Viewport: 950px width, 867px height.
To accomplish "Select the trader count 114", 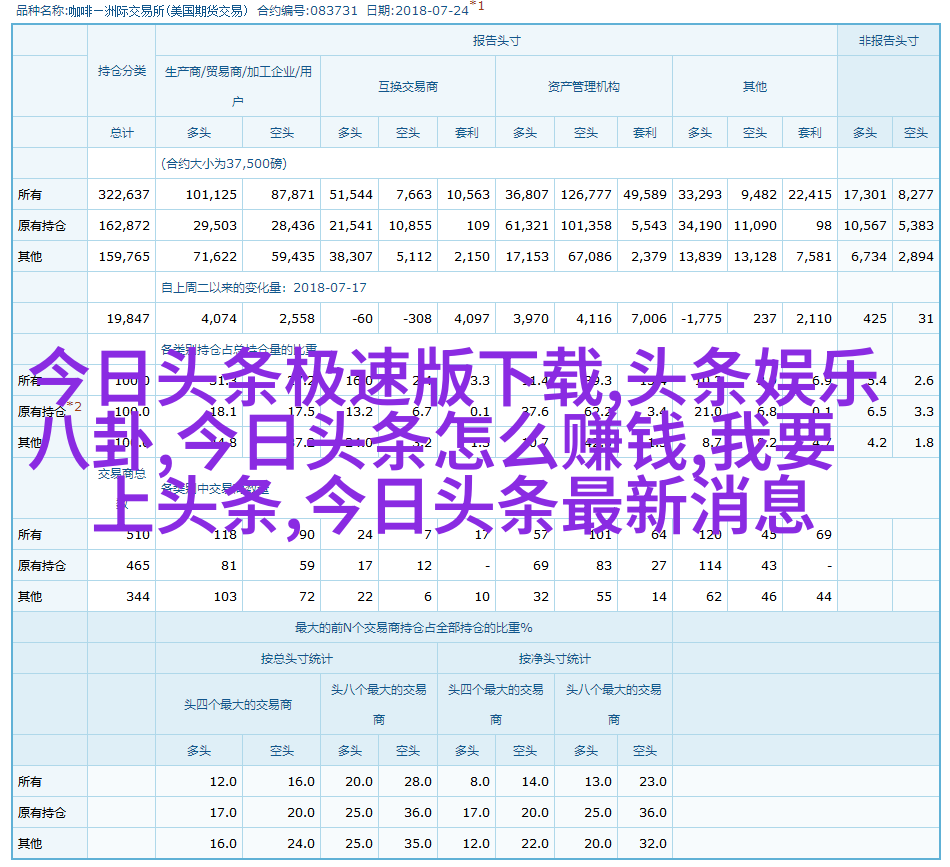I will (710, 565).
